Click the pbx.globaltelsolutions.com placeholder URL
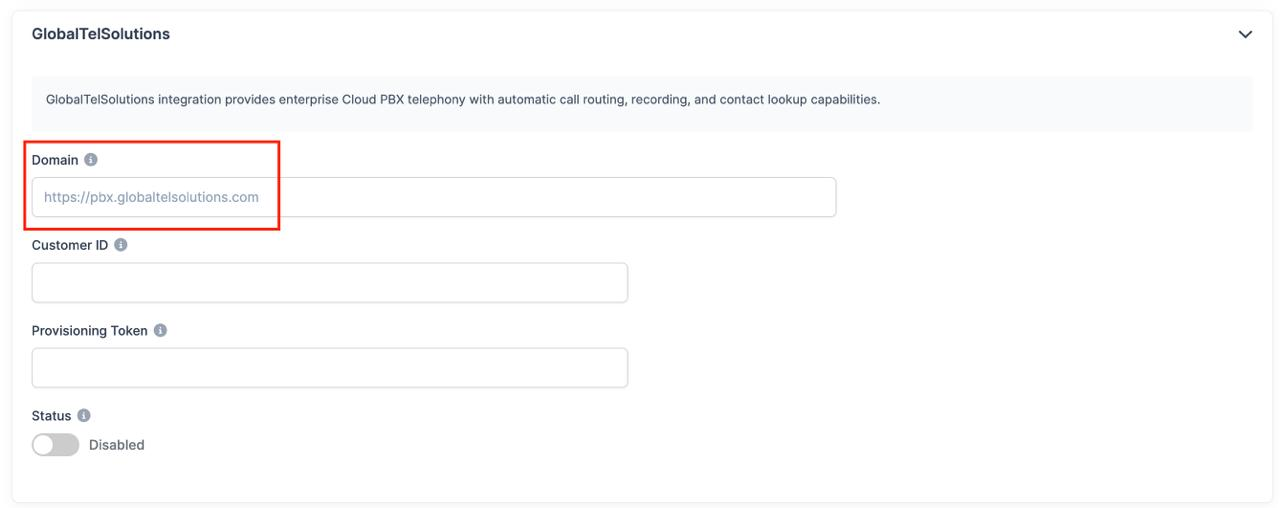Viewport: 1280px width, 508px height. [x=151, y=197]
